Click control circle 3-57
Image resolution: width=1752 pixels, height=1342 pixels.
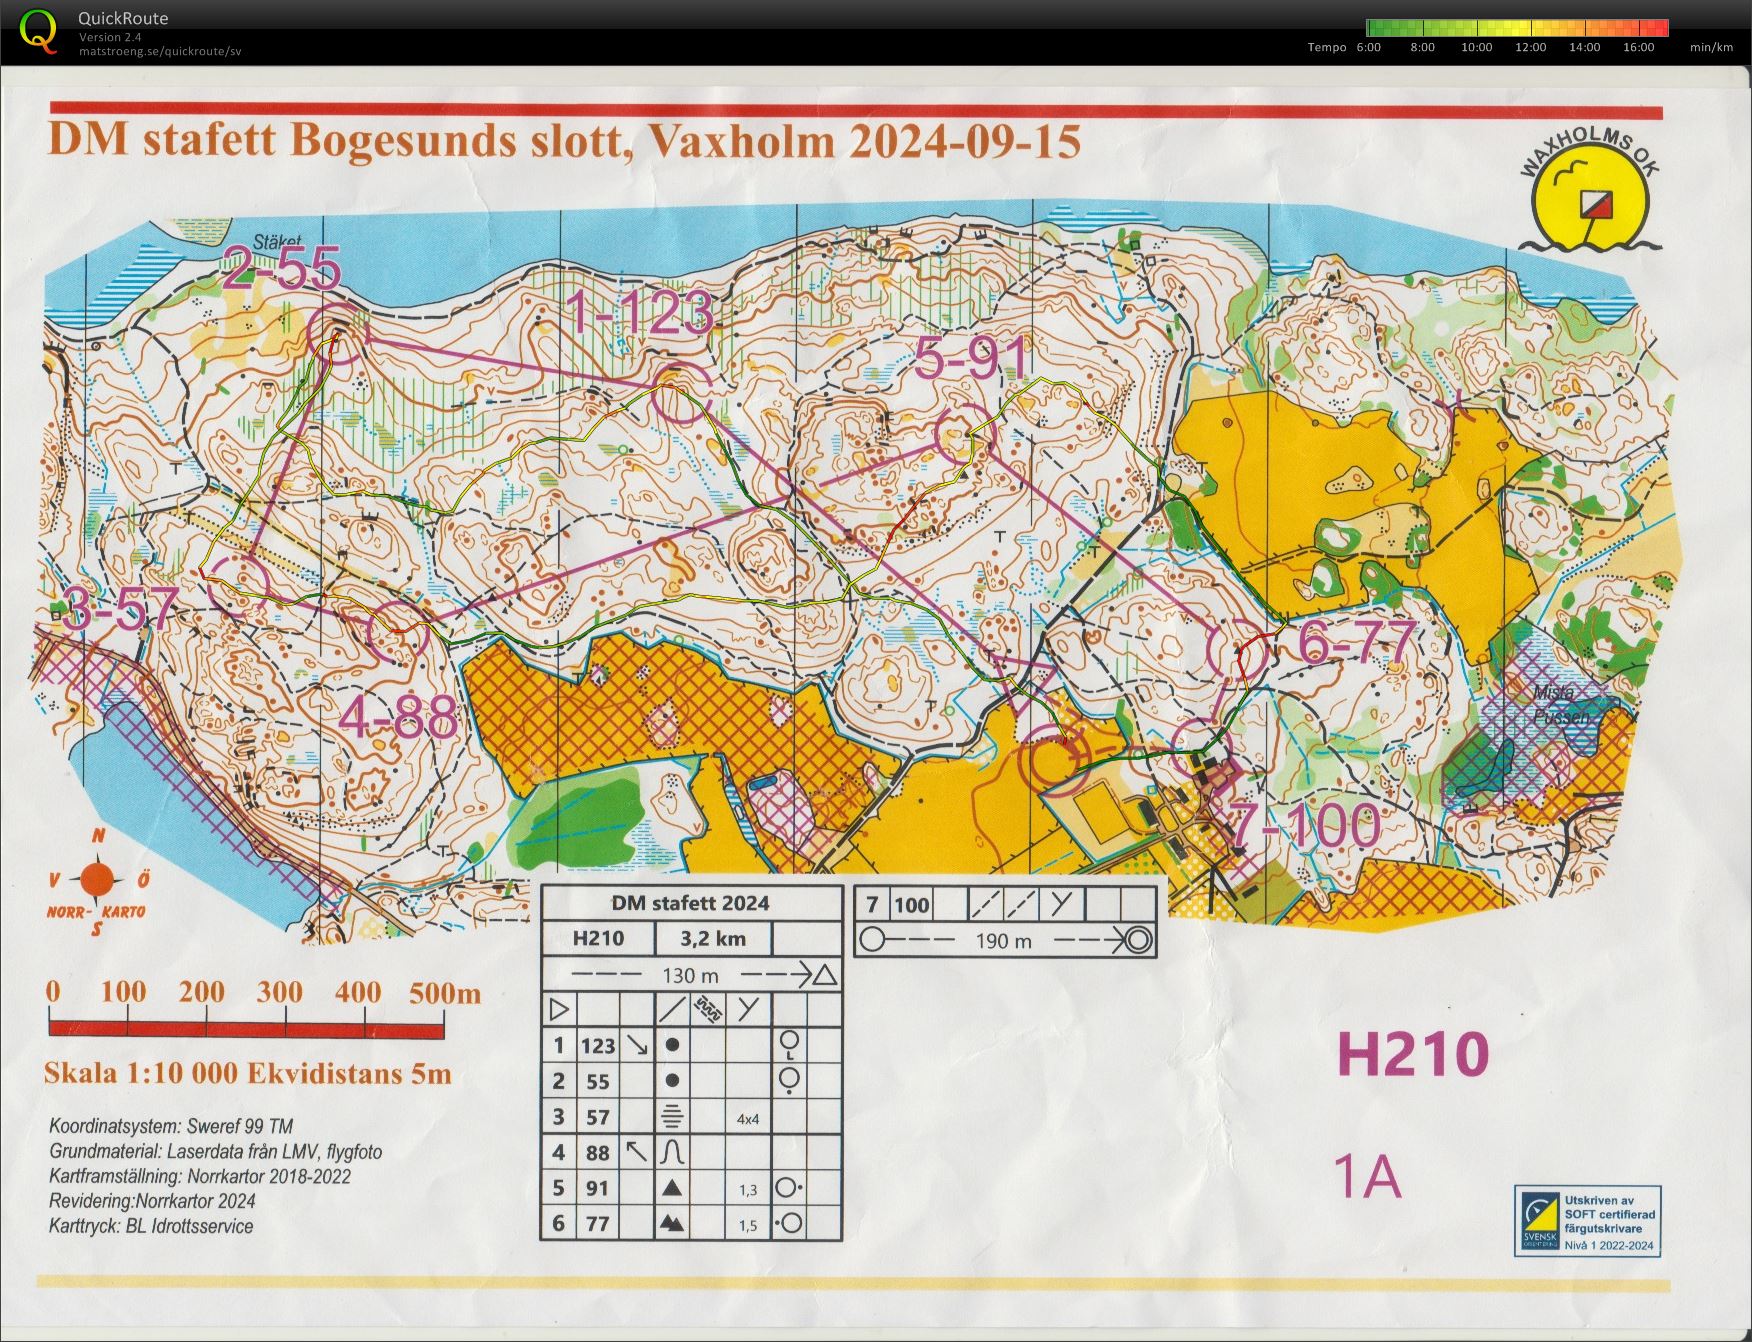pos(241,585)
